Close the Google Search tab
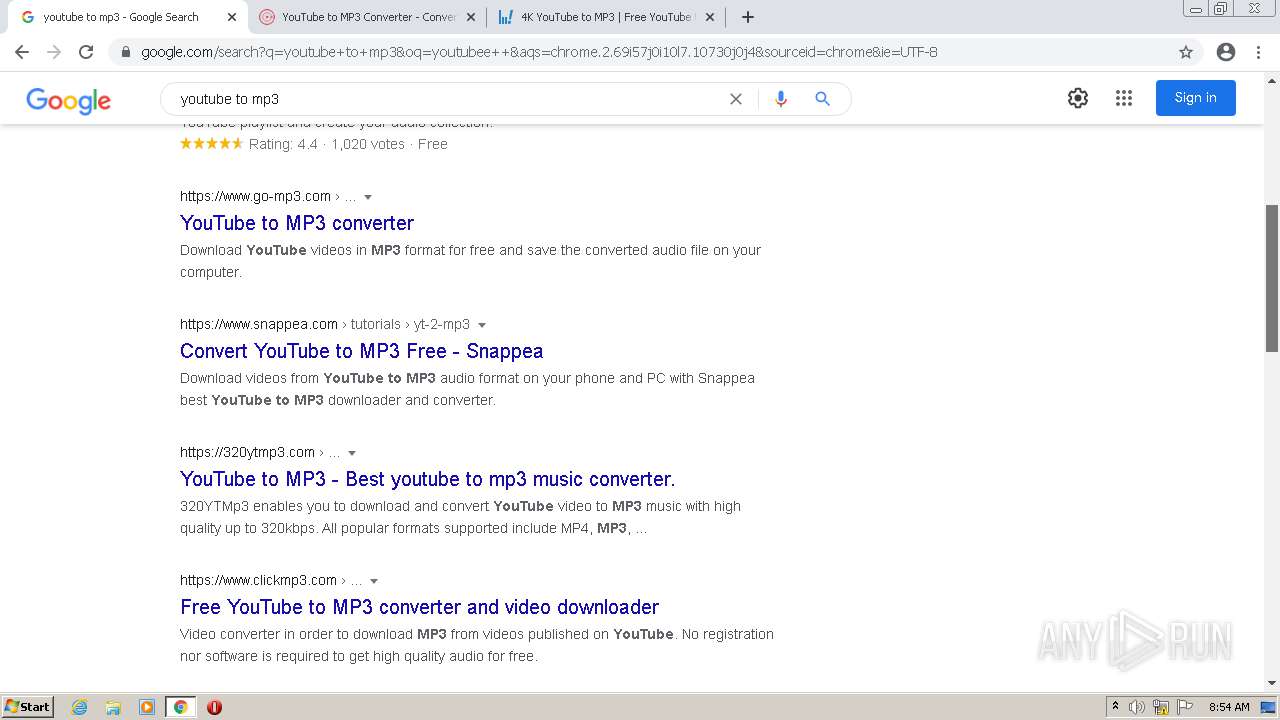Screen dimensions: 1280x720 click(x=232, y=17)
